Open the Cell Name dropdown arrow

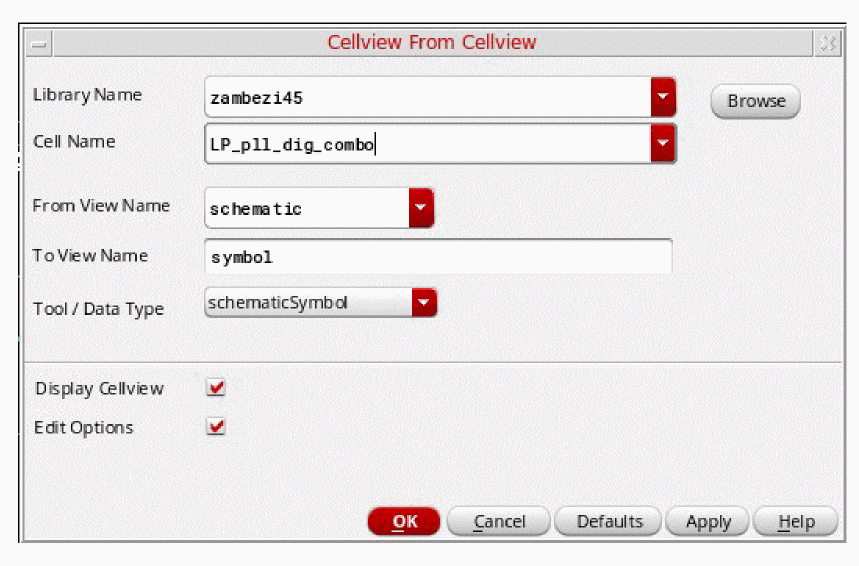[x=663, y=144]
